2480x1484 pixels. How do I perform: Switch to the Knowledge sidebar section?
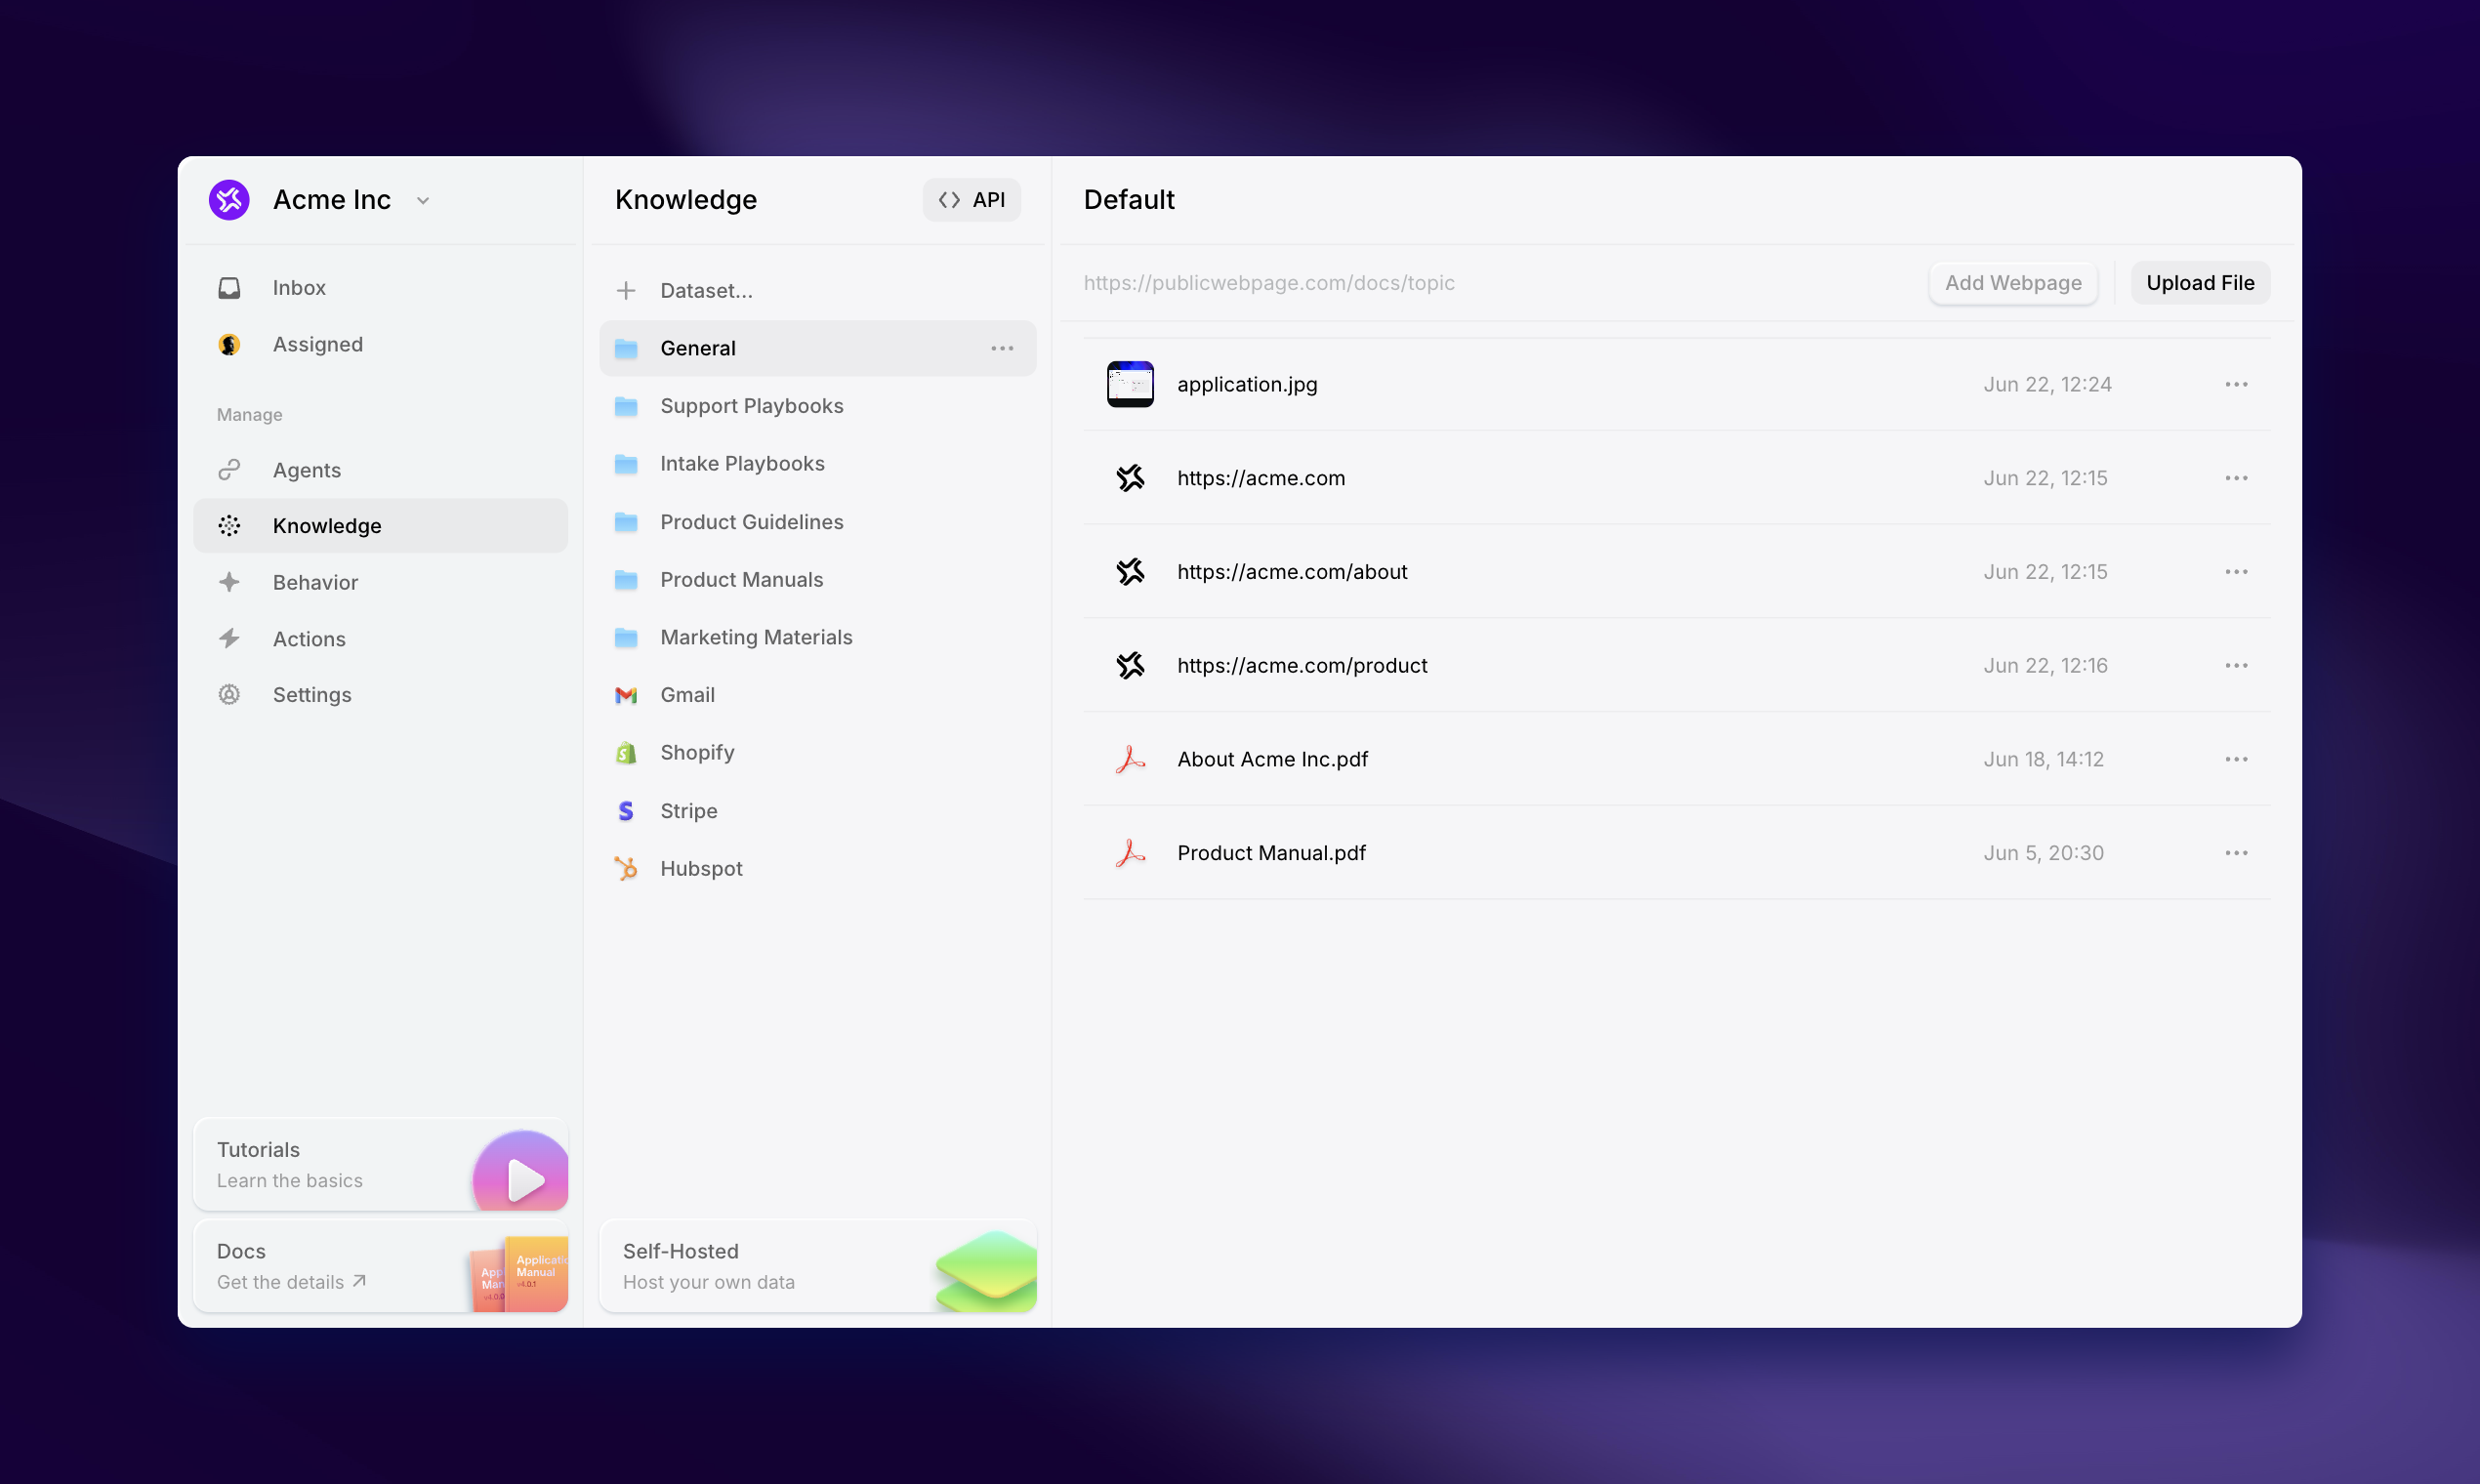click(x=326, y=526)
